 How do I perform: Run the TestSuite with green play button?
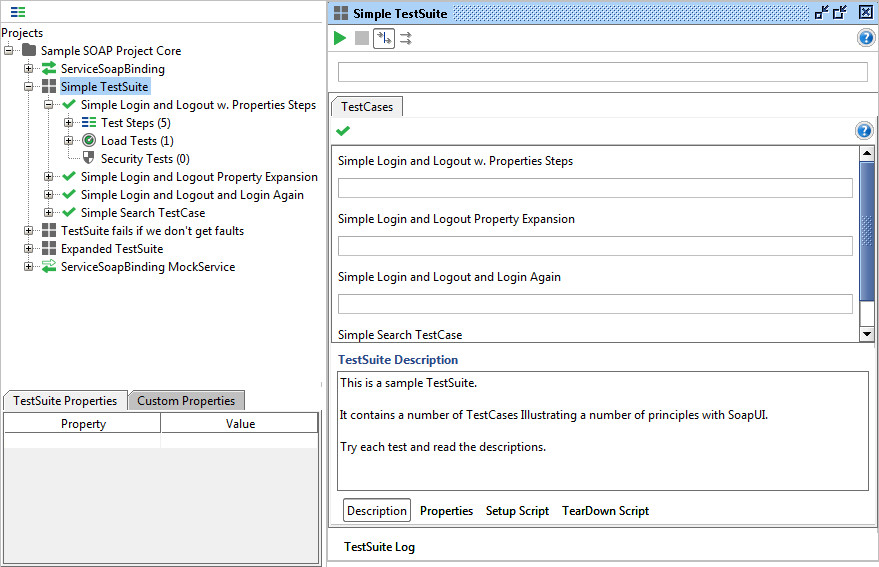pyautogui.click(x=340, y=38)
